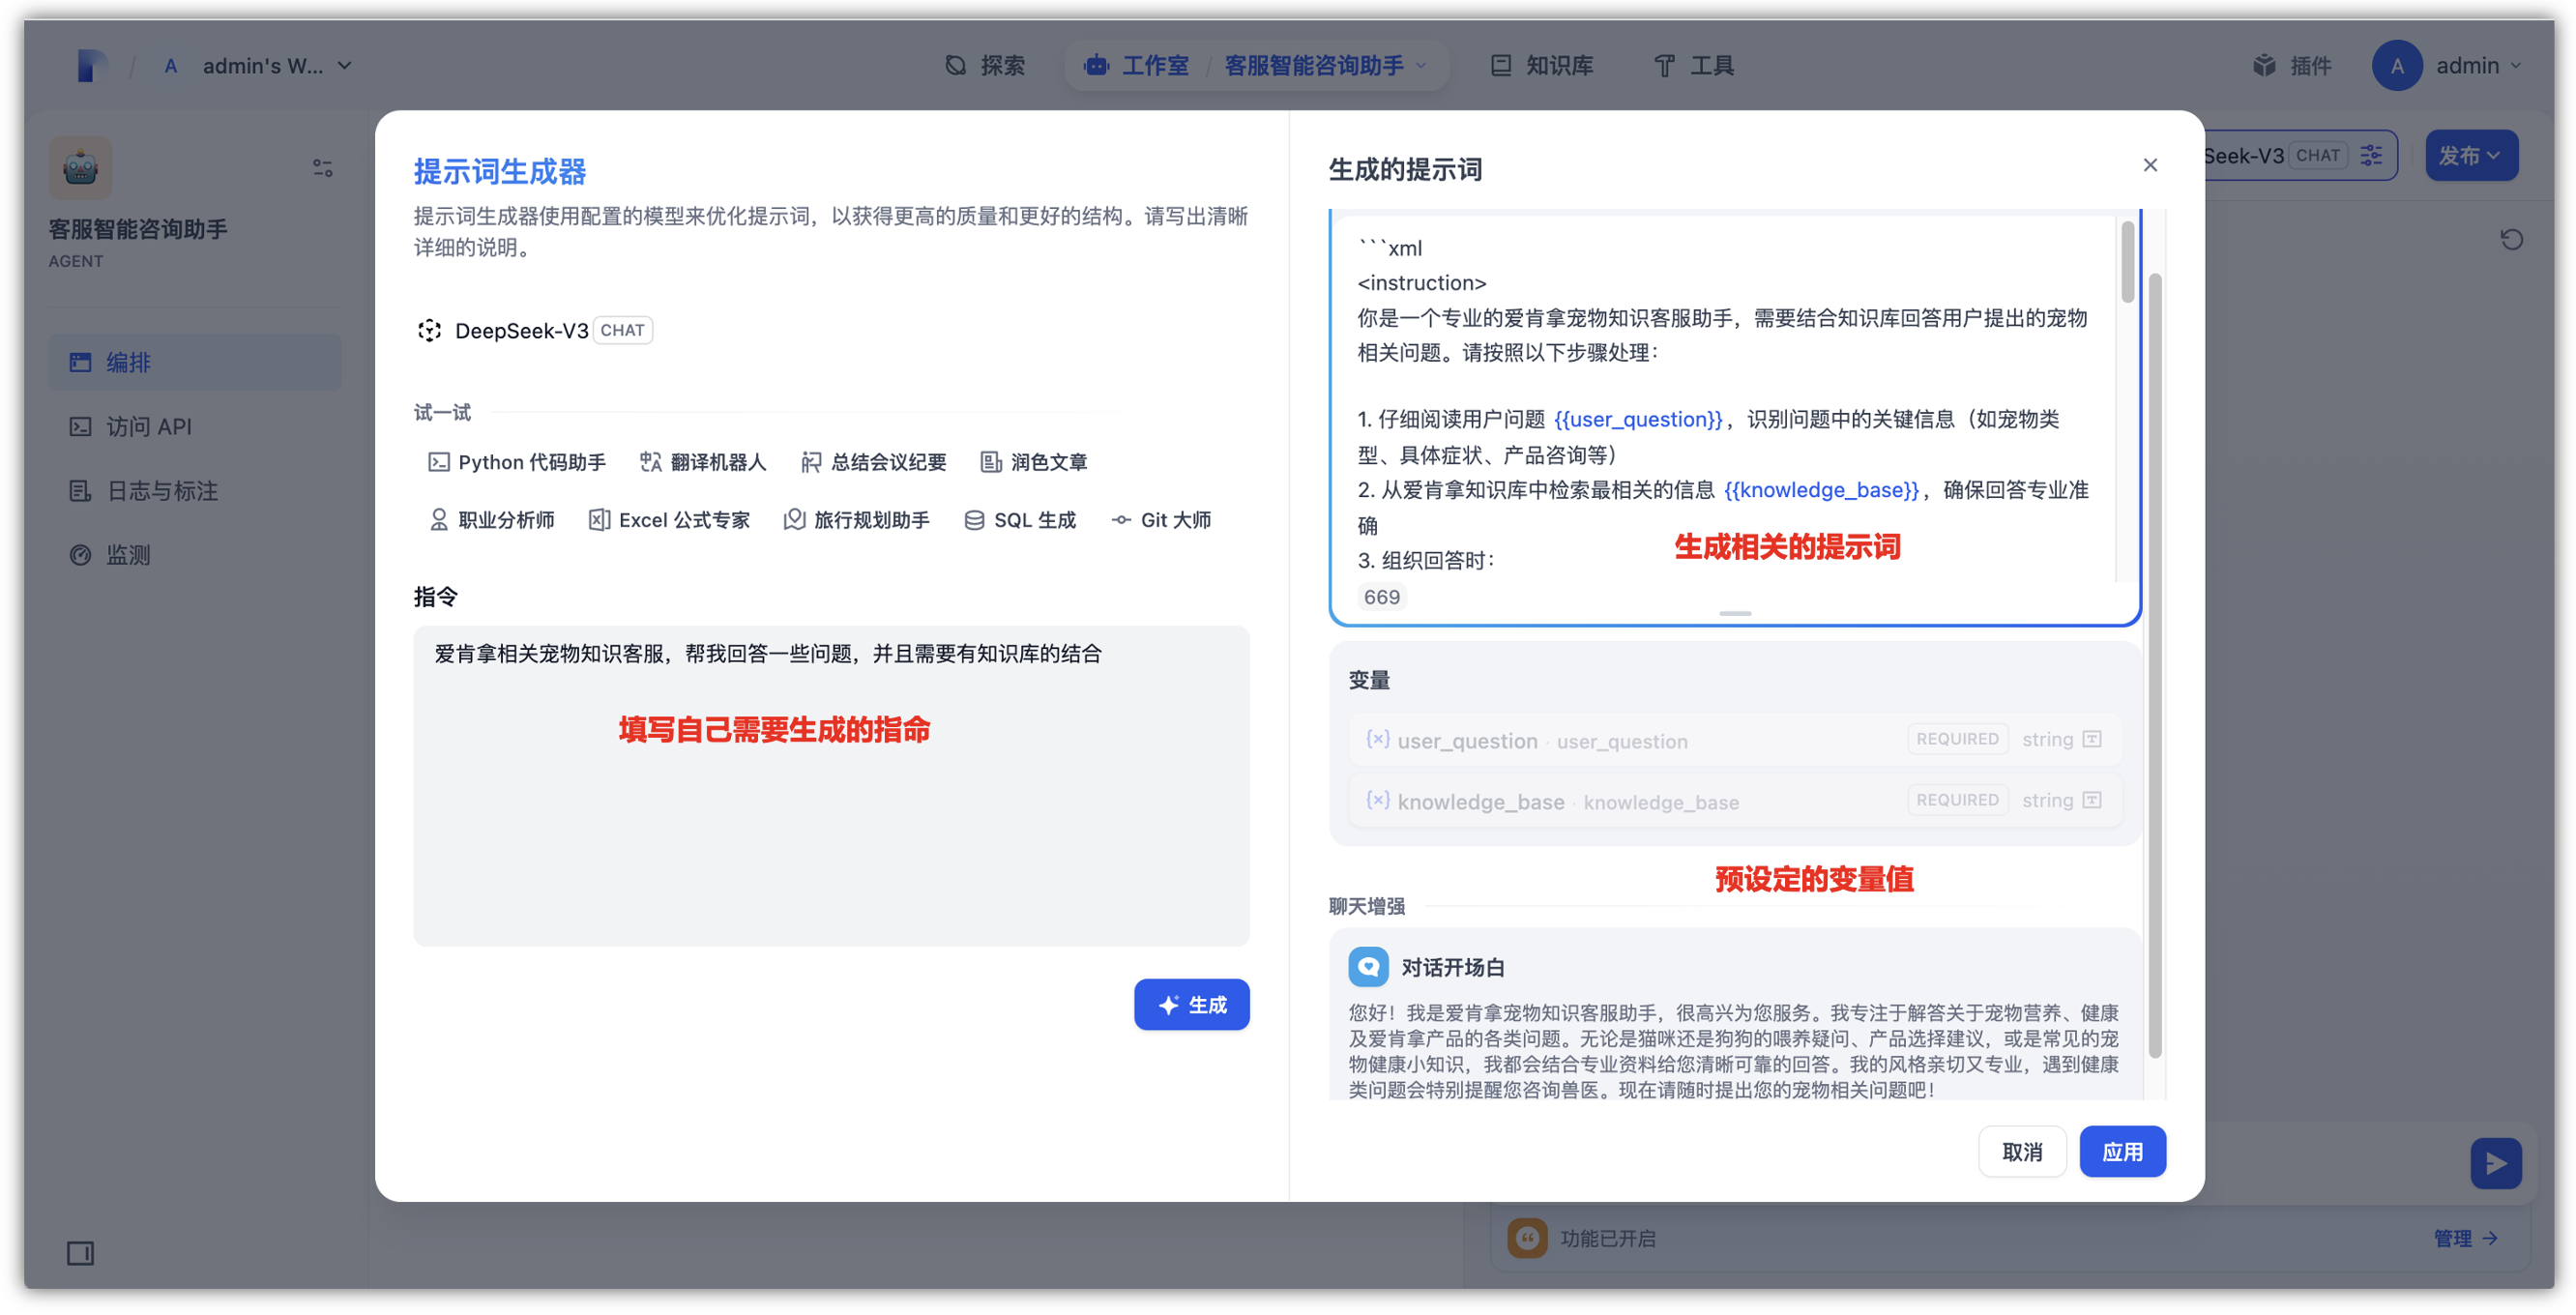Select the 润色文章 template
2576x1315 pixels.
coord(1034,462)
